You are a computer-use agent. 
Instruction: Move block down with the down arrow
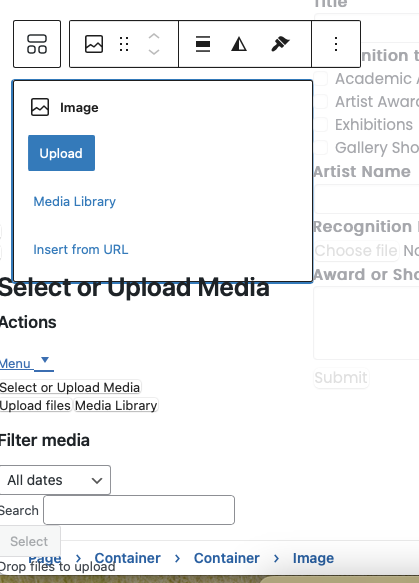[x=154, y=52]
